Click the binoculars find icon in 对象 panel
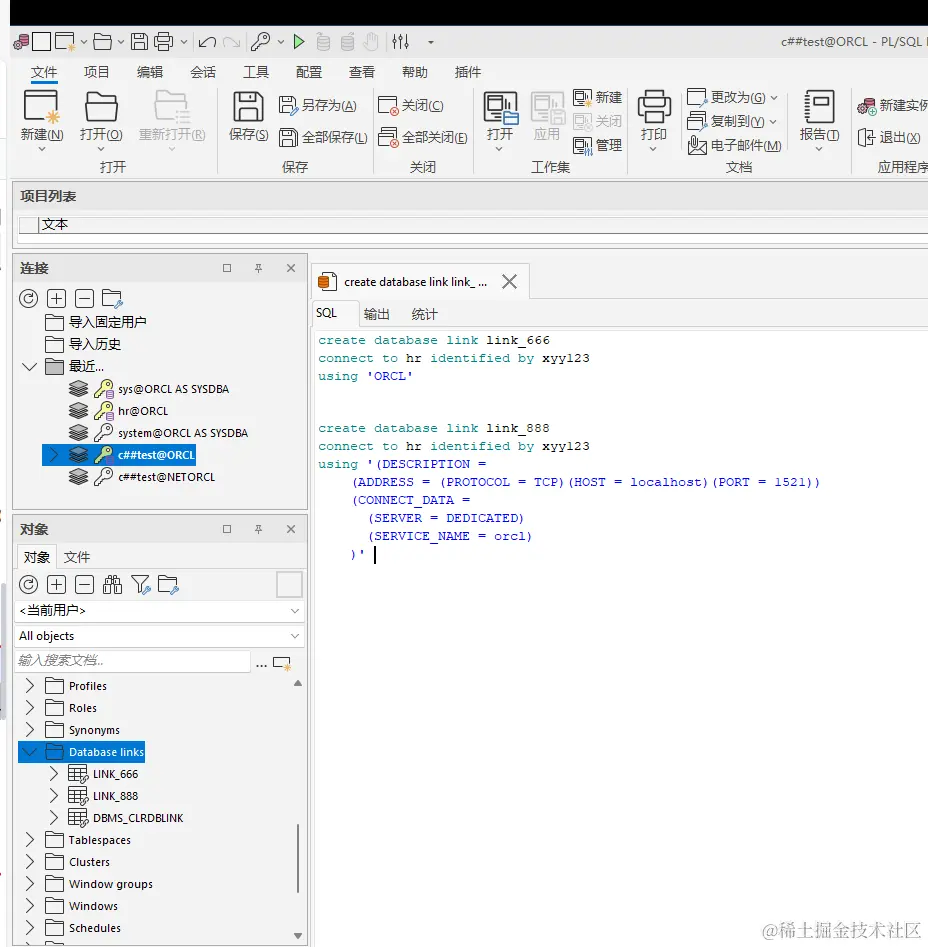Screen dimensions: 928x947 coord(112,585)
